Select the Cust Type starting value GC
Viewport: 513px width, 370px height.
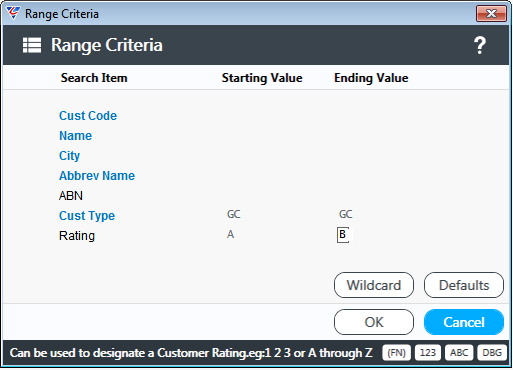(234, 214)
